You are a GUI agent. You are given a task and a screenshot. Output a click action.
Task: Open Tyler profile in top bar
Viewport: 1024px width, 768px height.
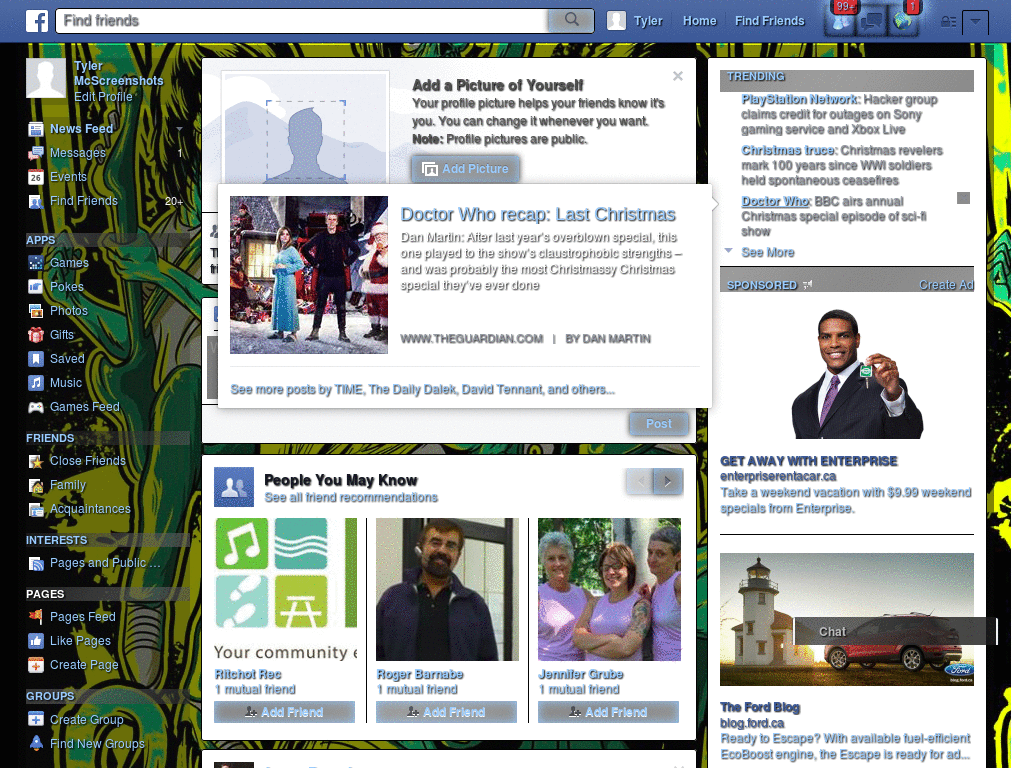[x=635, y=21]
